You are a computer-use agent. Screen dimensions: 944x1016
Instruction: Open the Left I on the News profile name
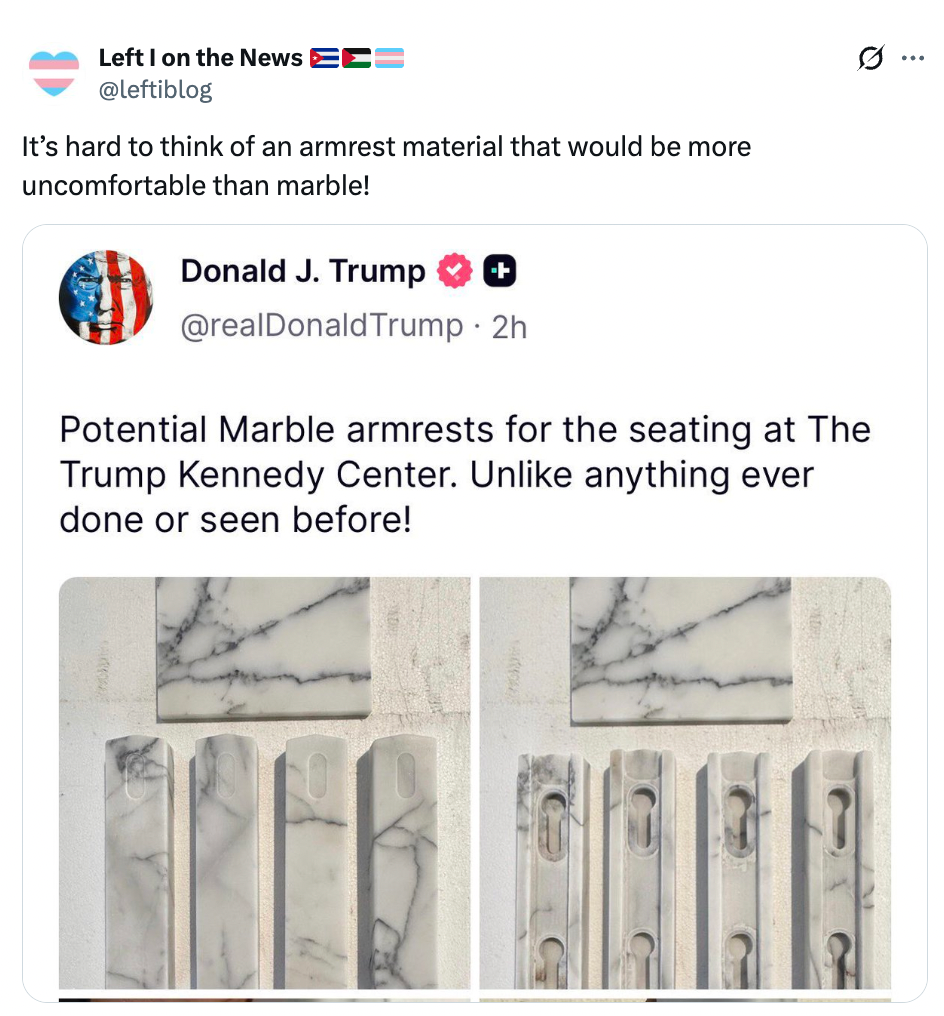[200, 59]
